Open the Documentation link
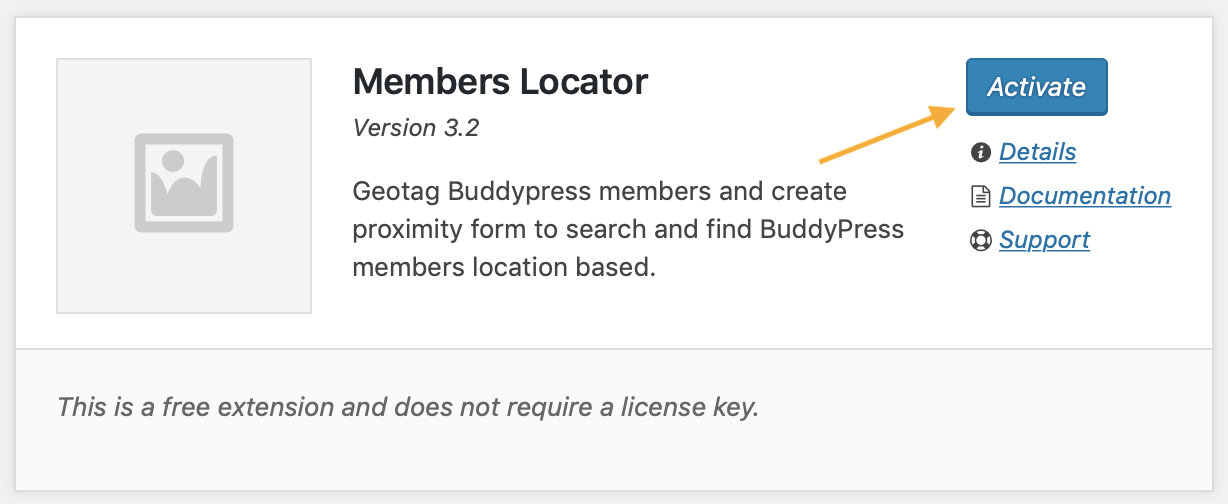The height and width of the screenshot is (504, 1228). coord(1085,196)
